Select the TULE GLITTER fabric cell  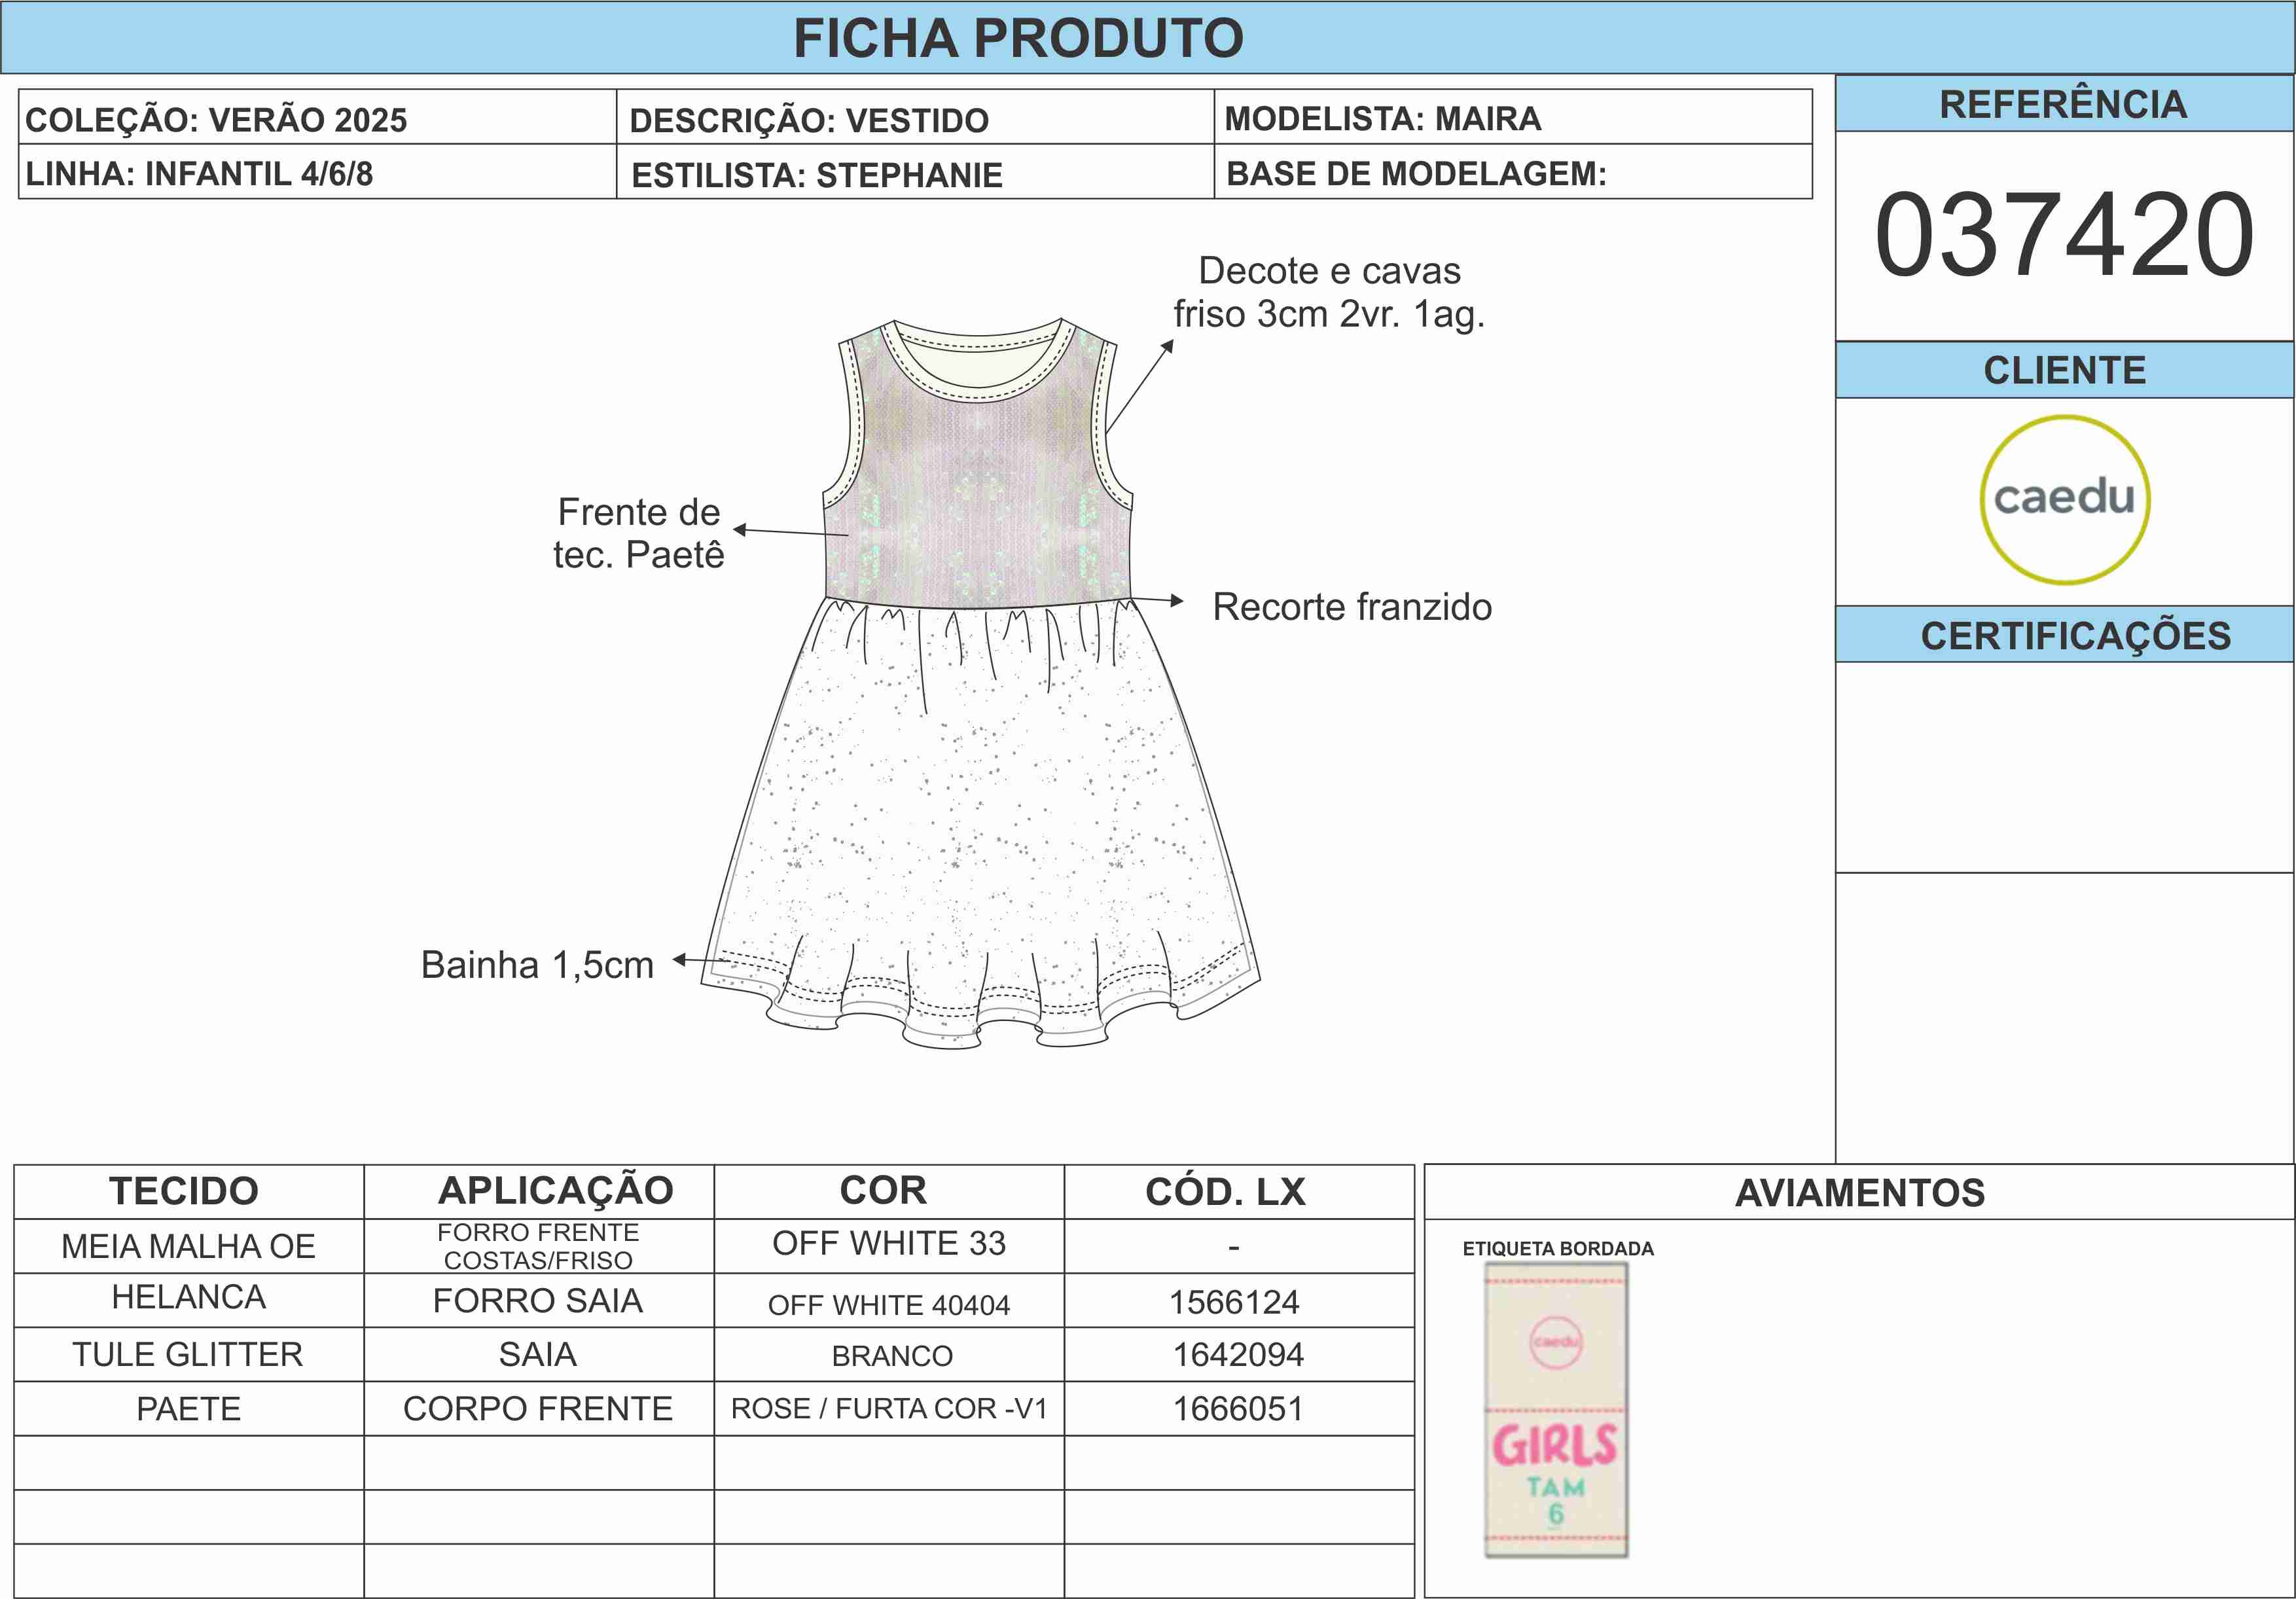[188, 1354]
